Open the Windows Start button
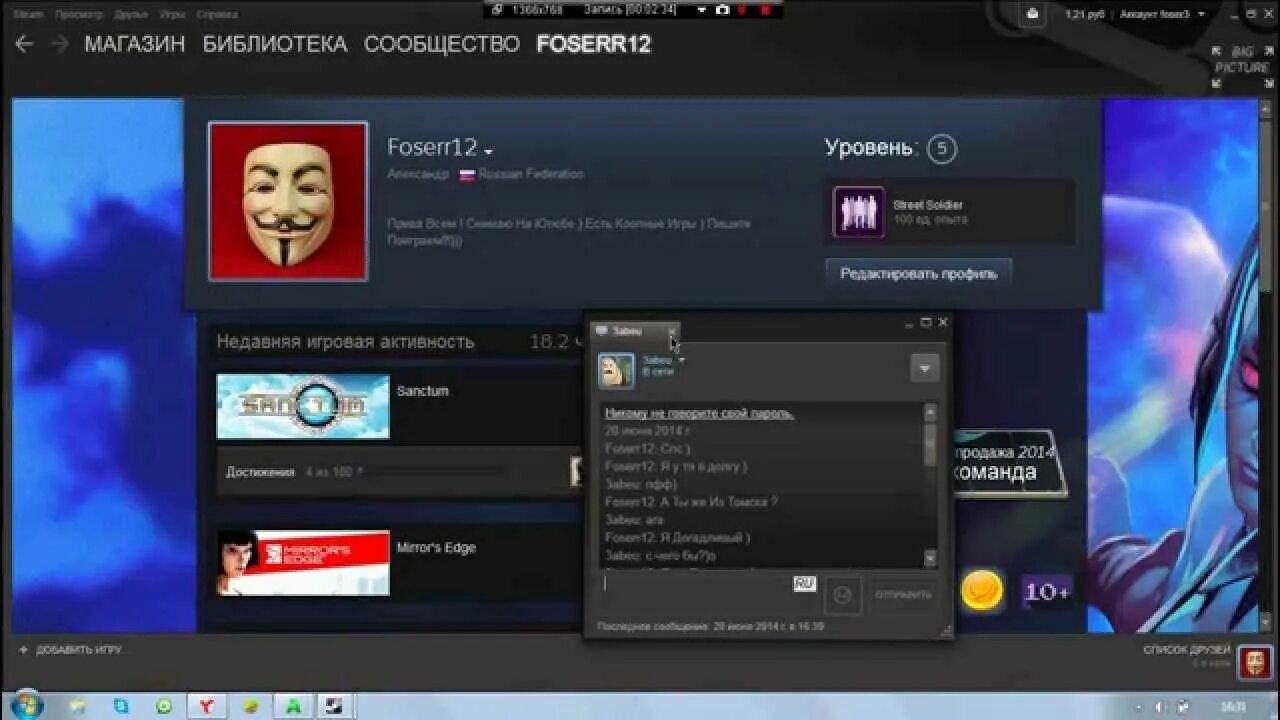Image resolution: width=1280 pixels, height=720 pixels. (25, 705)
